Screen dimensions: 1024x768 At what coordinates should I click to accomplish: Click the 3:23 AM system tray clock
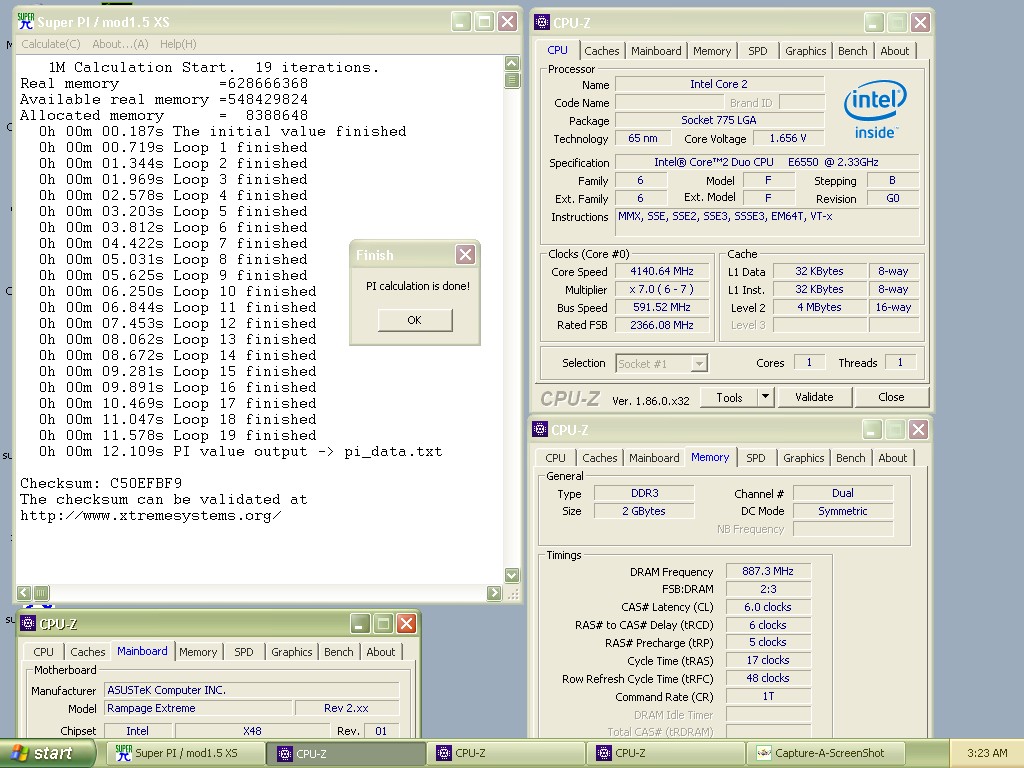point(987,753)
